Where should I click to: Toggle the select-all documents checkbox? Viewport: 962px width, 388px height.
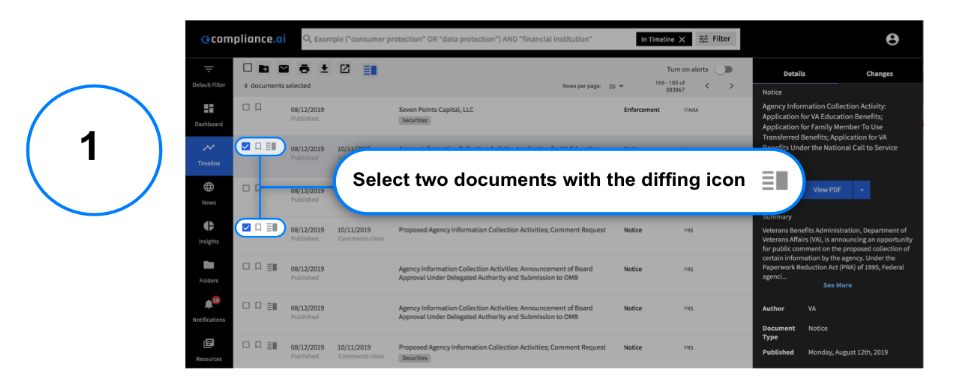(x=247, y=68)
